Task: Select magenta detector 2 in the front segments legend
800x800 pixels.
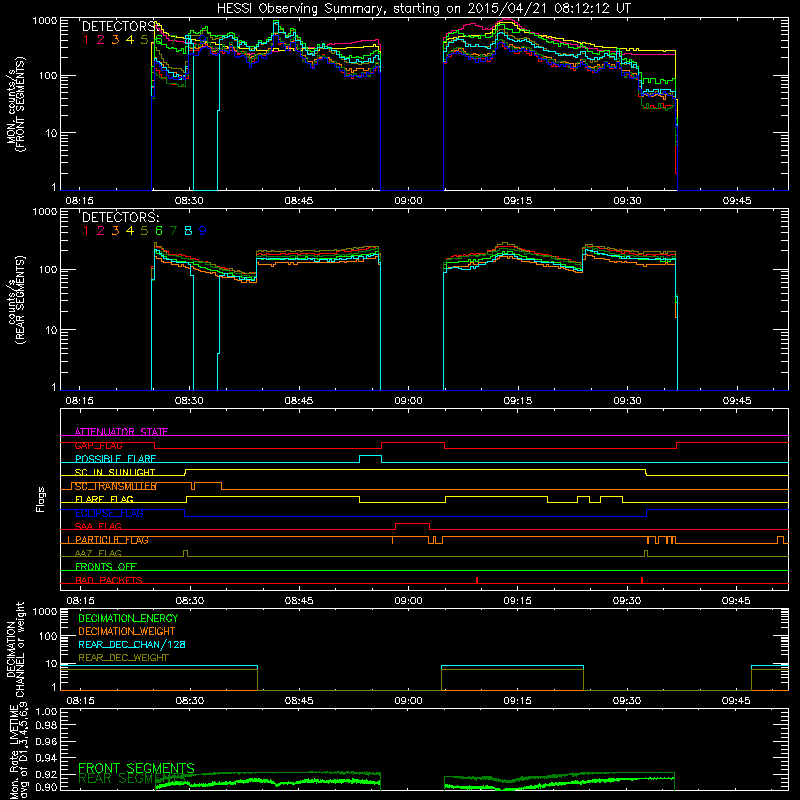Action: [x=101, y=40]
